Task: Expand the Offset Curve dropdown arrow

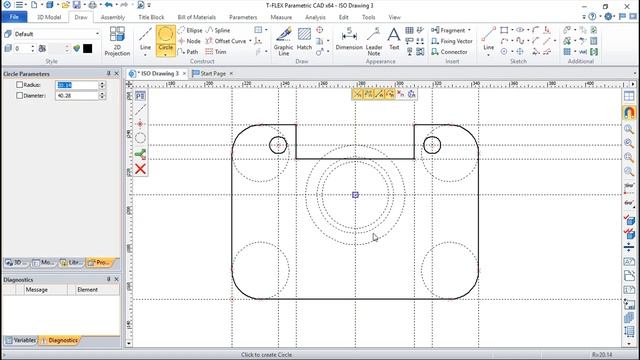Action: (250, 41)
